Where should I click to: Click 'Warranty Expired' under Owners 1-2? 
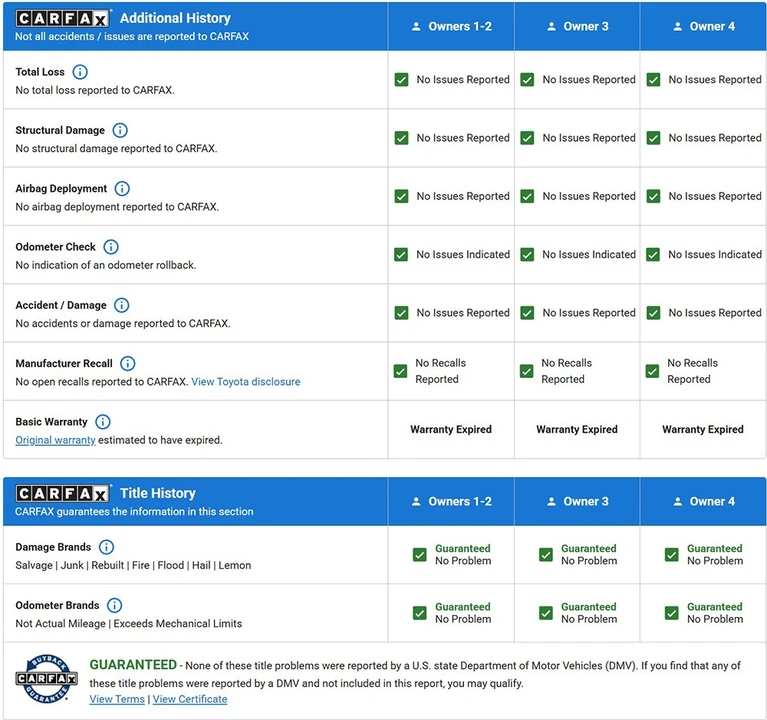[451, 429]
